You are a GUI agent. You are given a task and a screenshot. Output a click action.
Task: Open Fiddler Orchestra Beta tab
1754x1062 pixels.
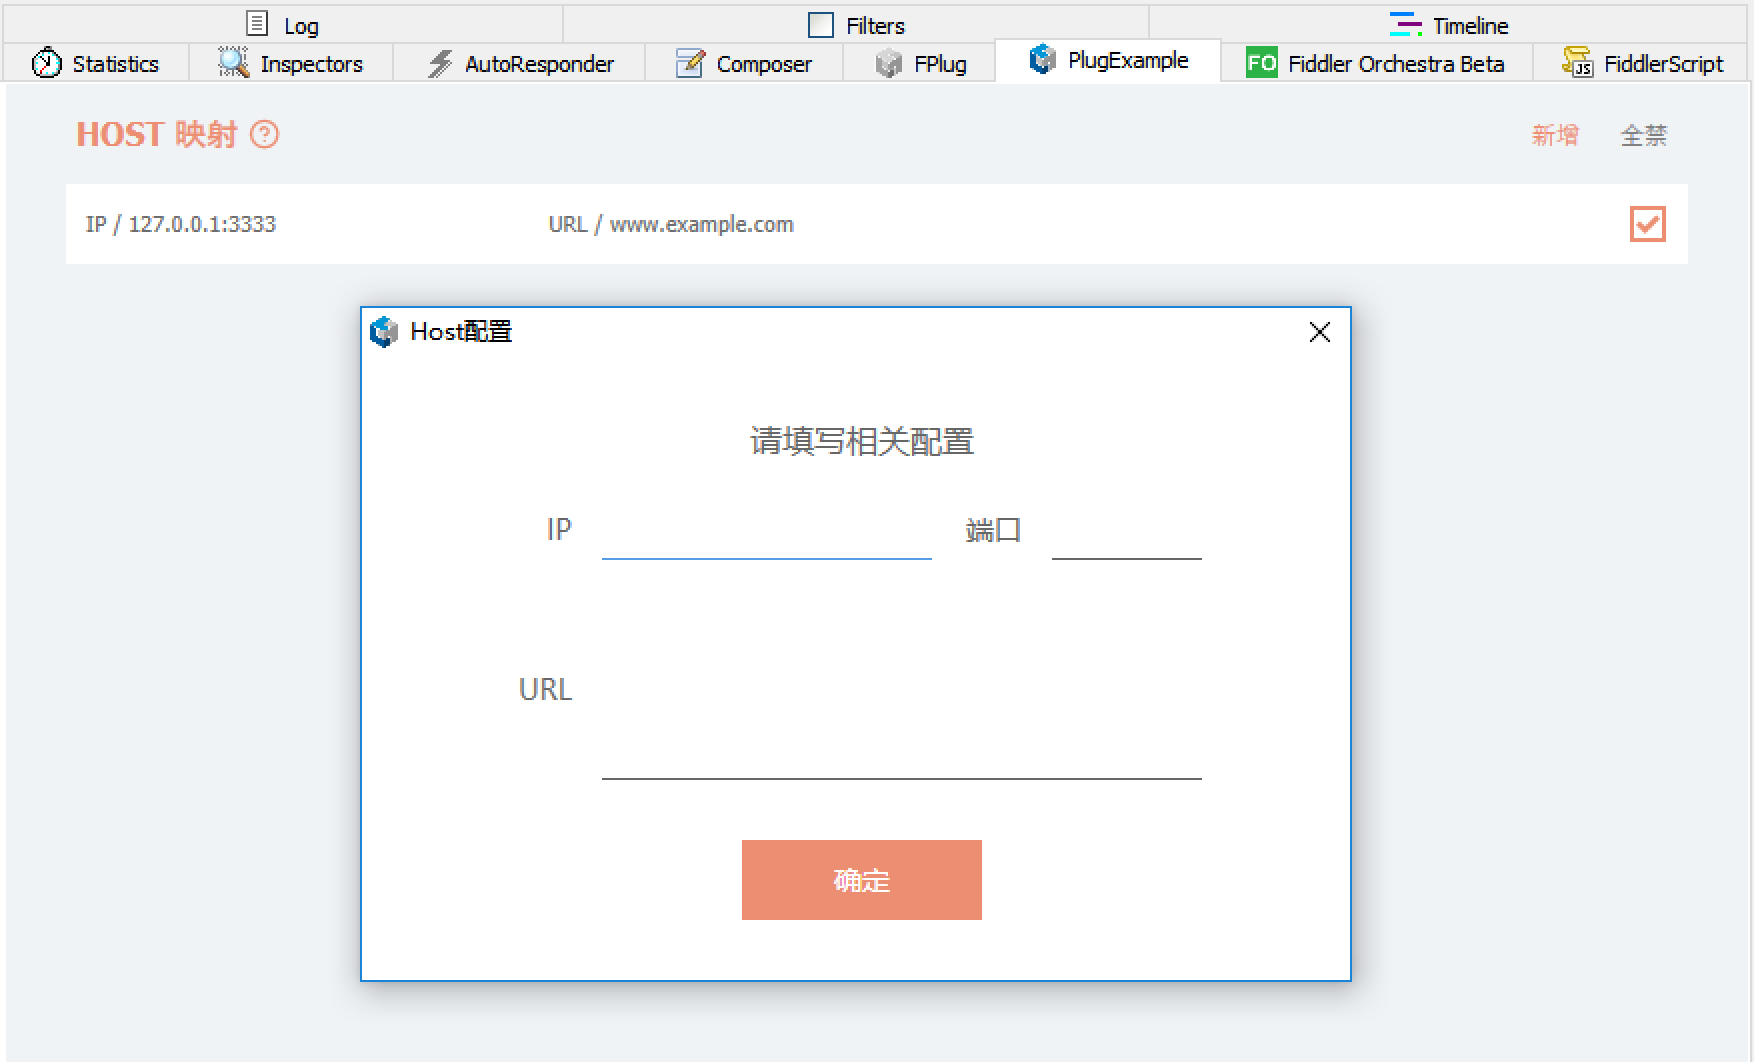1376,63
